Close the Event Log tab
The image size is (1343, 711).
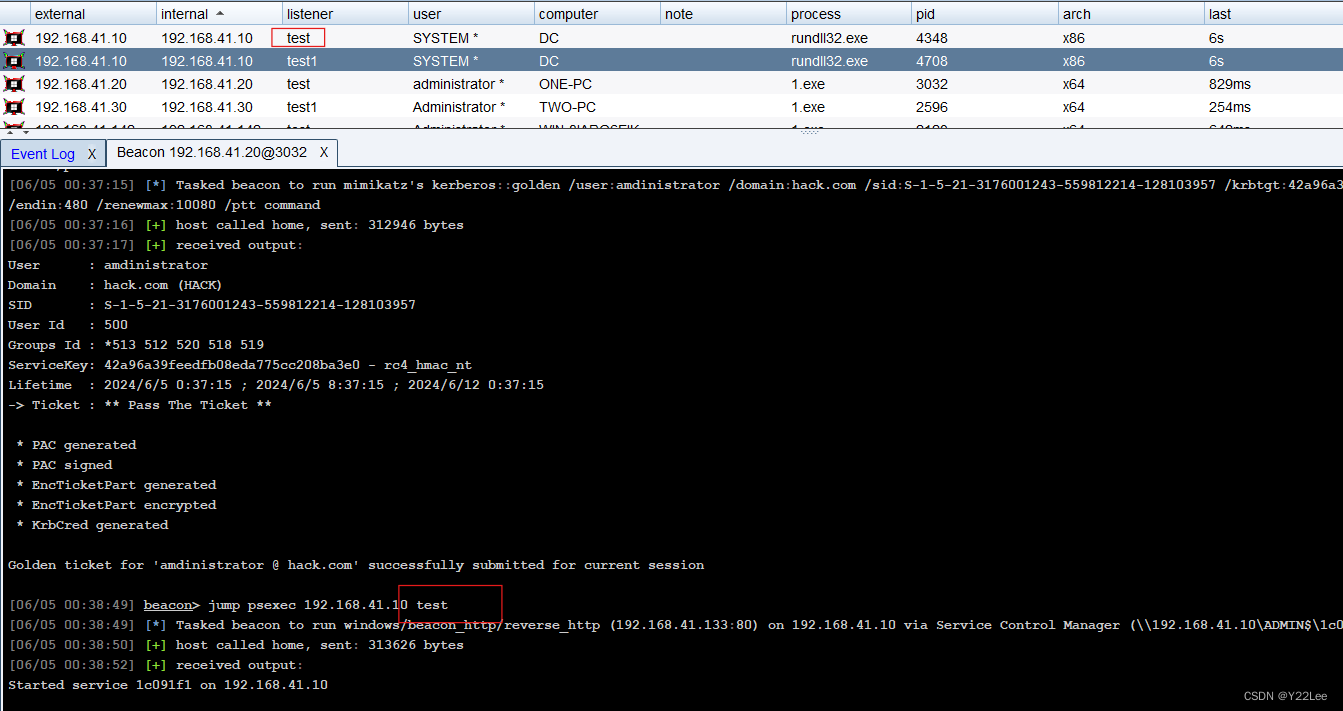[x=91, y=154]
